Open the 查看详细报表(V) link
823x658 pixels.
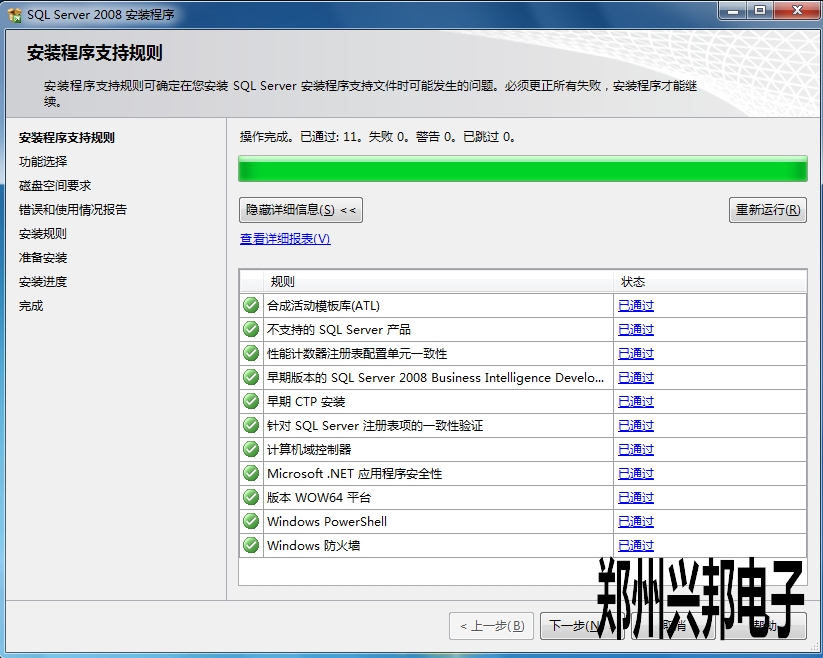coord(285,239)
